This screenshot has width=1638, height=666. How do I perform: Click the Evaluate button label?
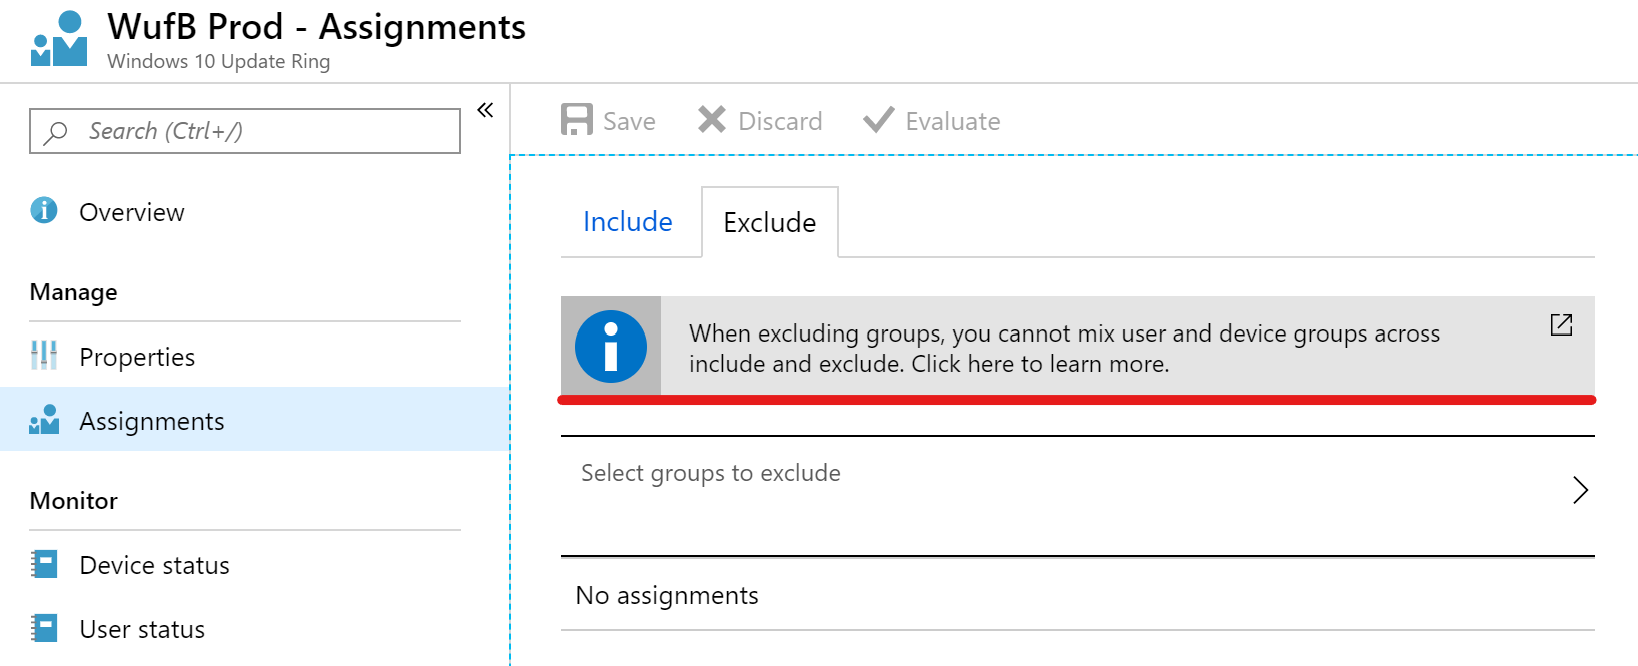(953, 121)
